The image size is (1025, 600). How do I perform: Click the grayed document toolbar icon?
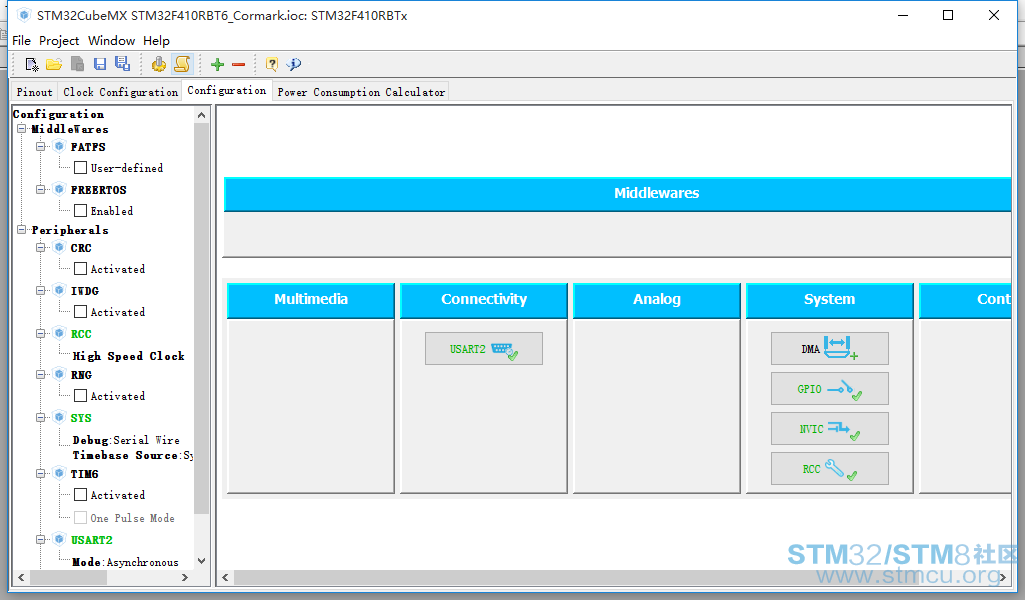pos(77,64)
